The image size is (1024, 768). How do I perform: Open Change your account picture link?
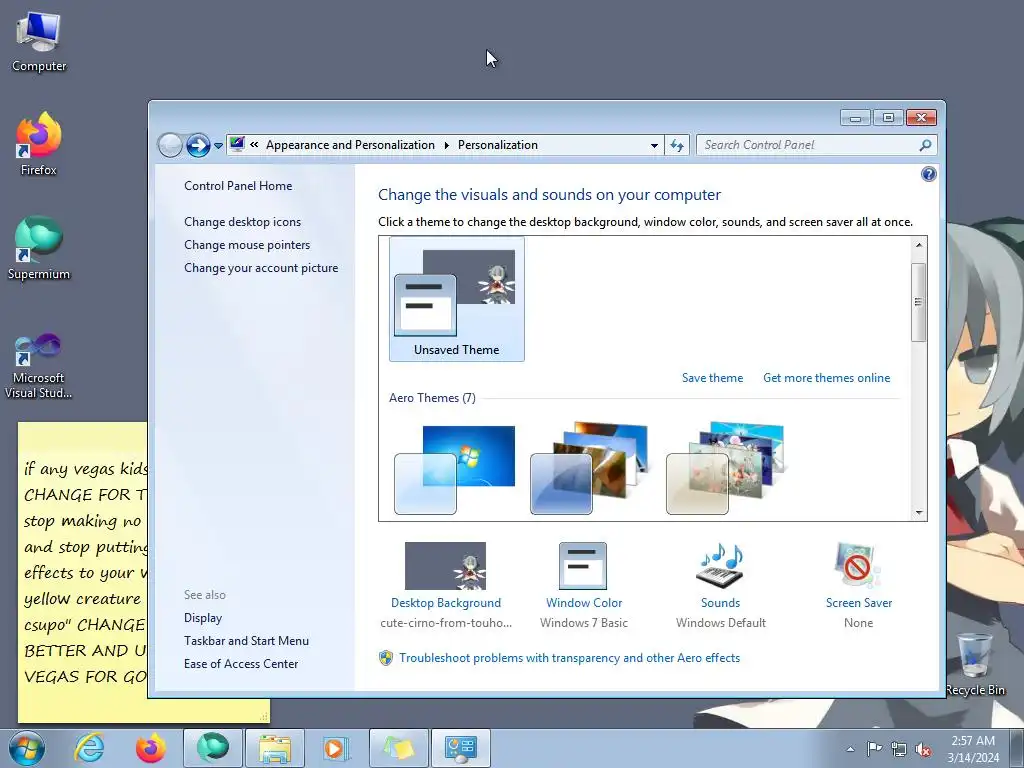[x=261, y=268]
